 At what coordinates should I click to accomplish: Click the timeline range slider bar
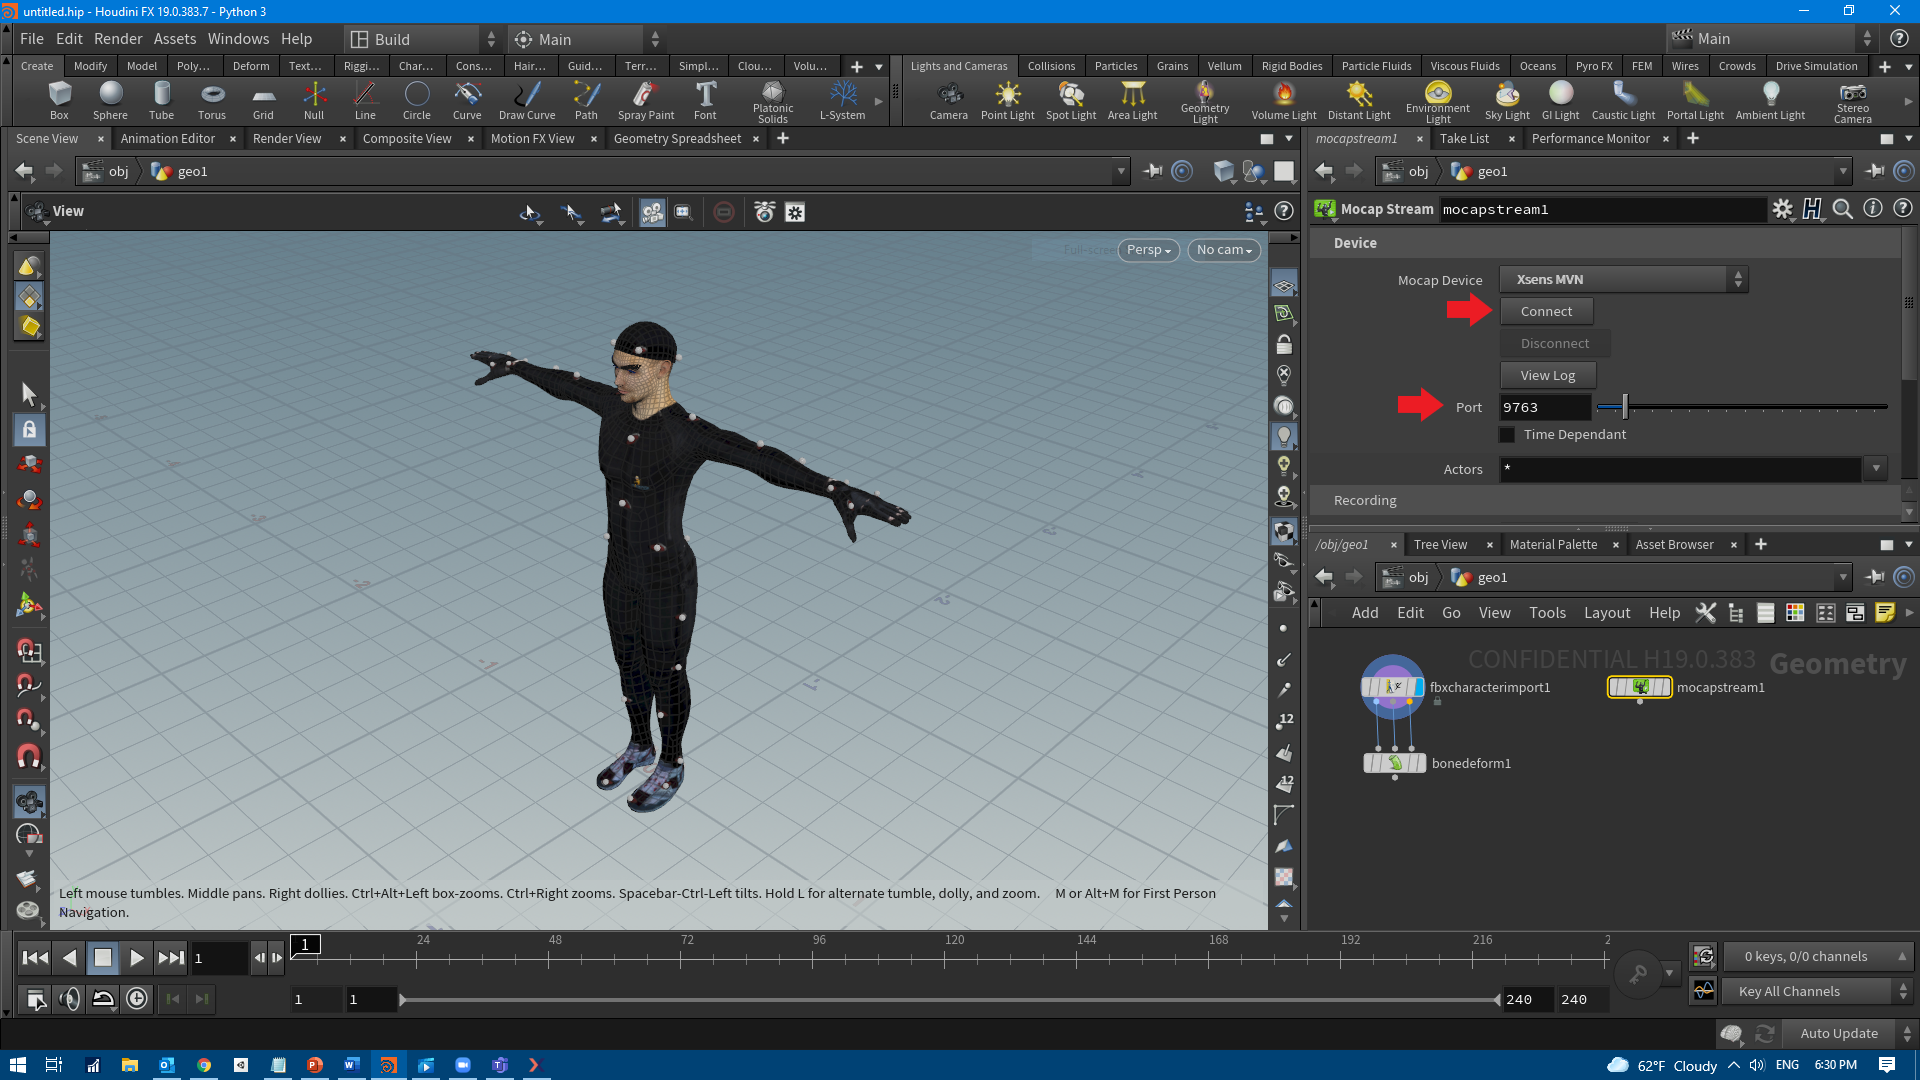[950, 999]
